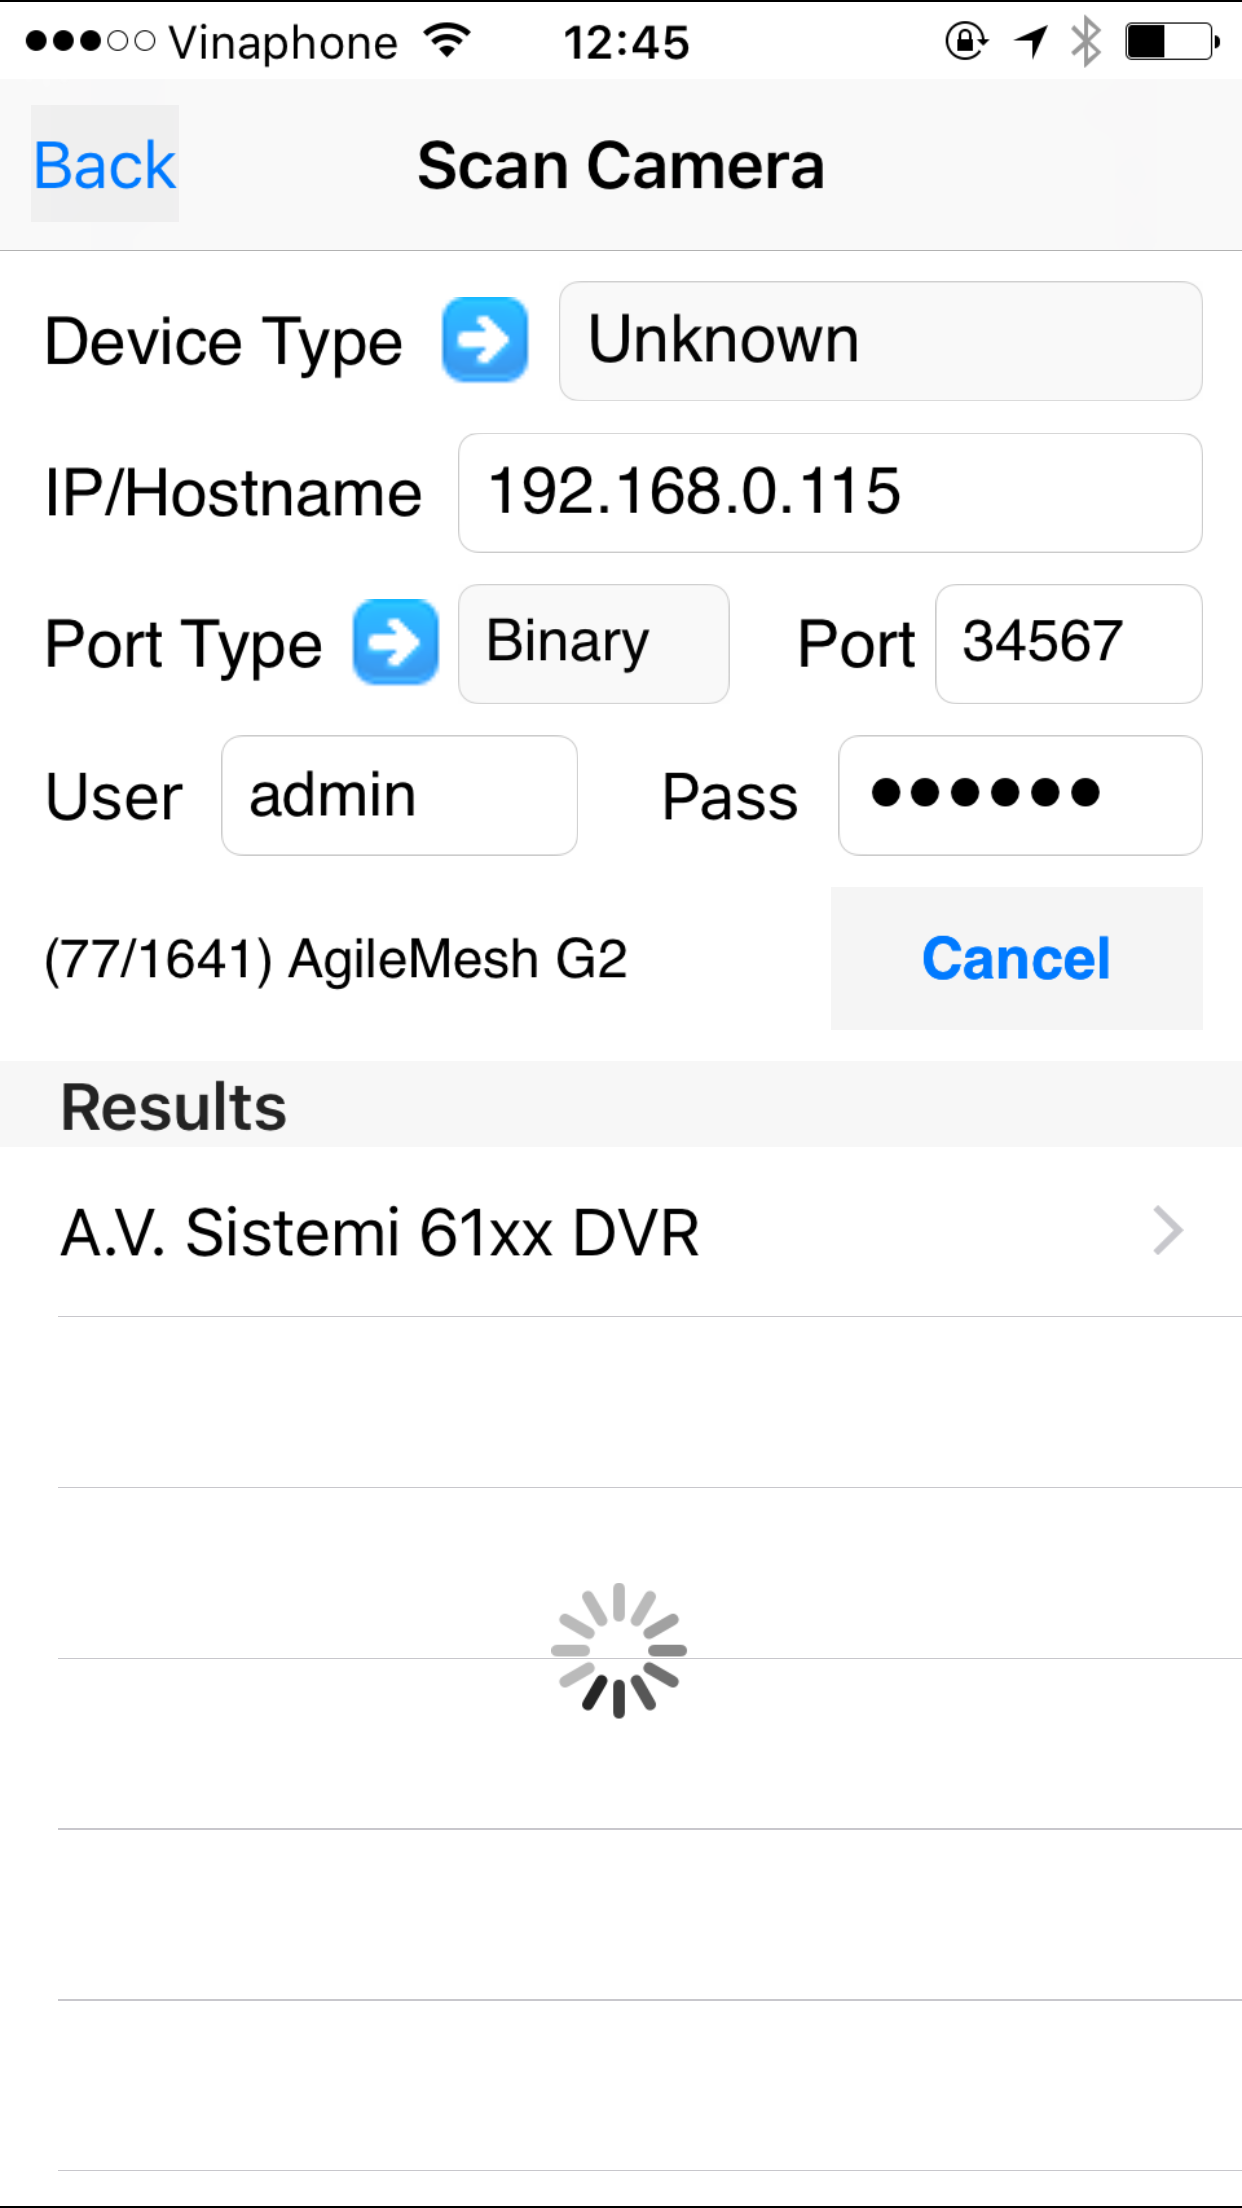This screenshot has height=2208, width=1242.
Task: Tap the Wi-Fi status icon
Action: (x=447, y=41)
